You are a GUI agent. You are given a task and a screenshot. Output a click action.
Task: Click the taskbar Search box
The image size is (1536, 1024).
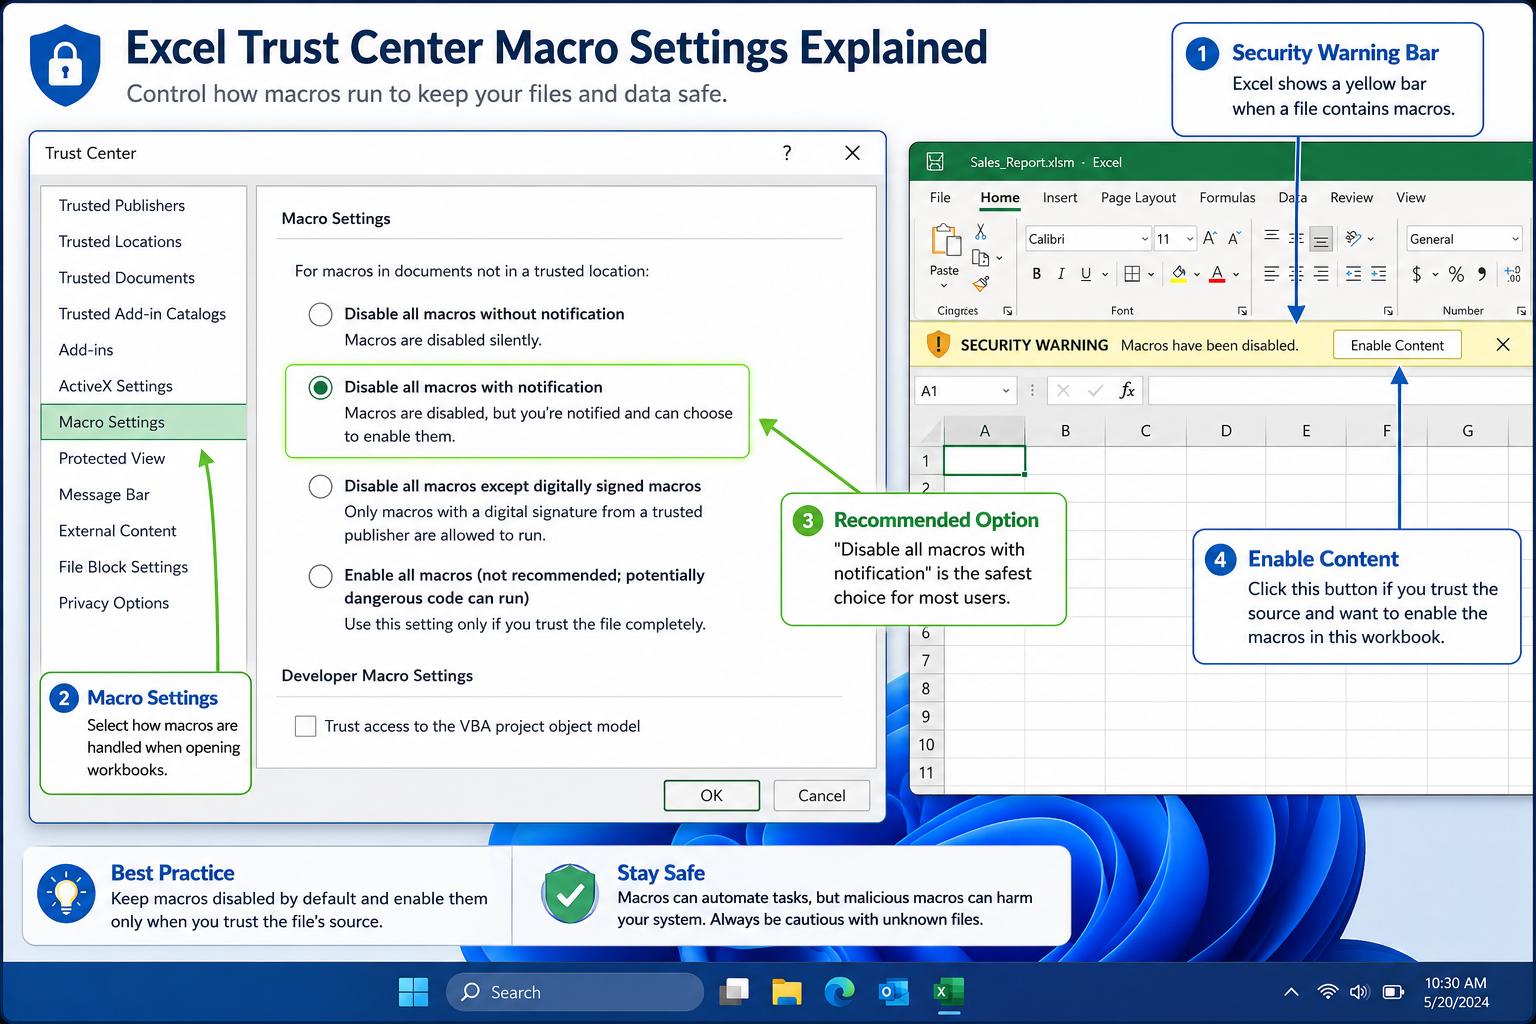tap(575, 992)
